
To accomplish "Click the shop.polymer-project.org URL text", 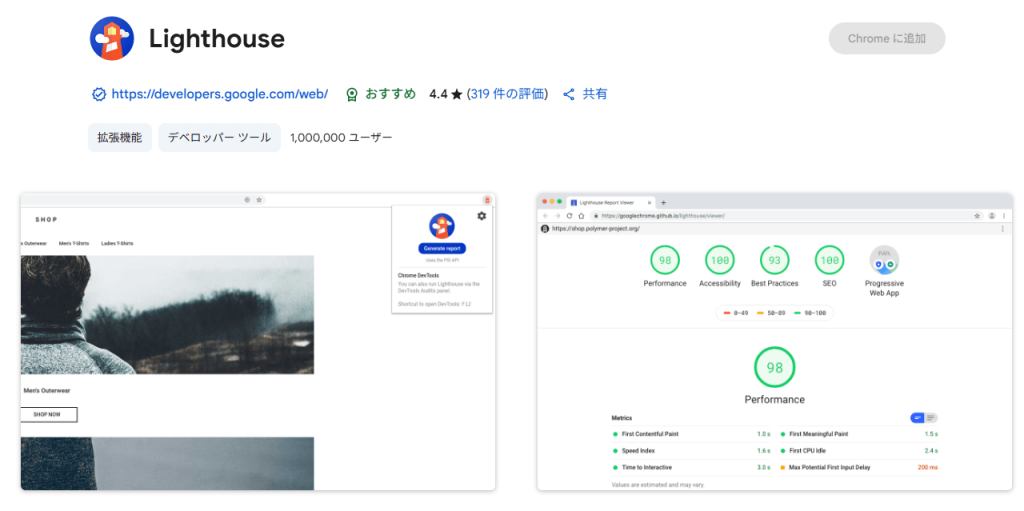I will pyautogui.click(x=596, y=229).
